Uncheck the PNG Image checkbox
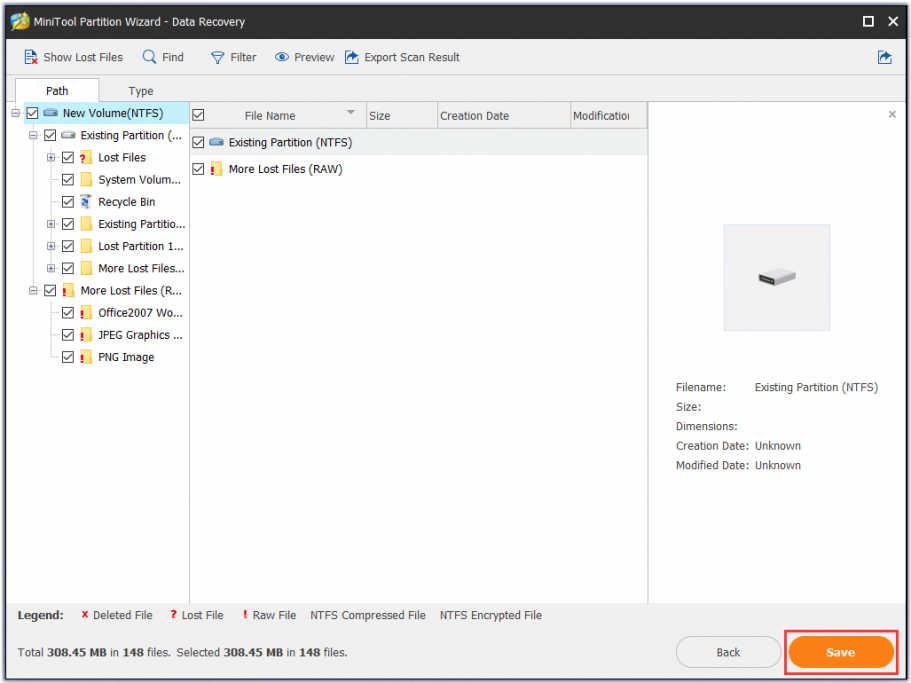Viewport: 911px width, 683px height. click(x=68, y=357)
